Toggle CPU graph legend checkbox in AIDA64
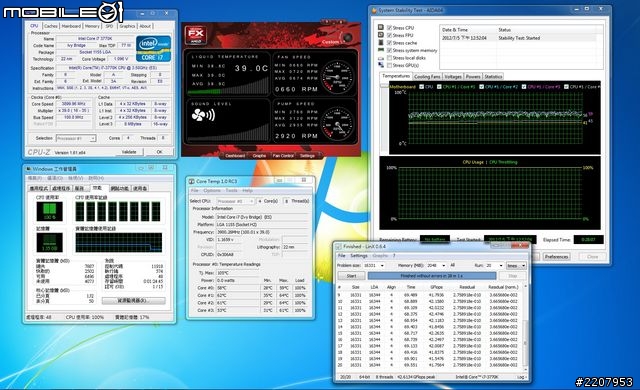Screen dimensions: 640x390 click(x=421, y=86)
